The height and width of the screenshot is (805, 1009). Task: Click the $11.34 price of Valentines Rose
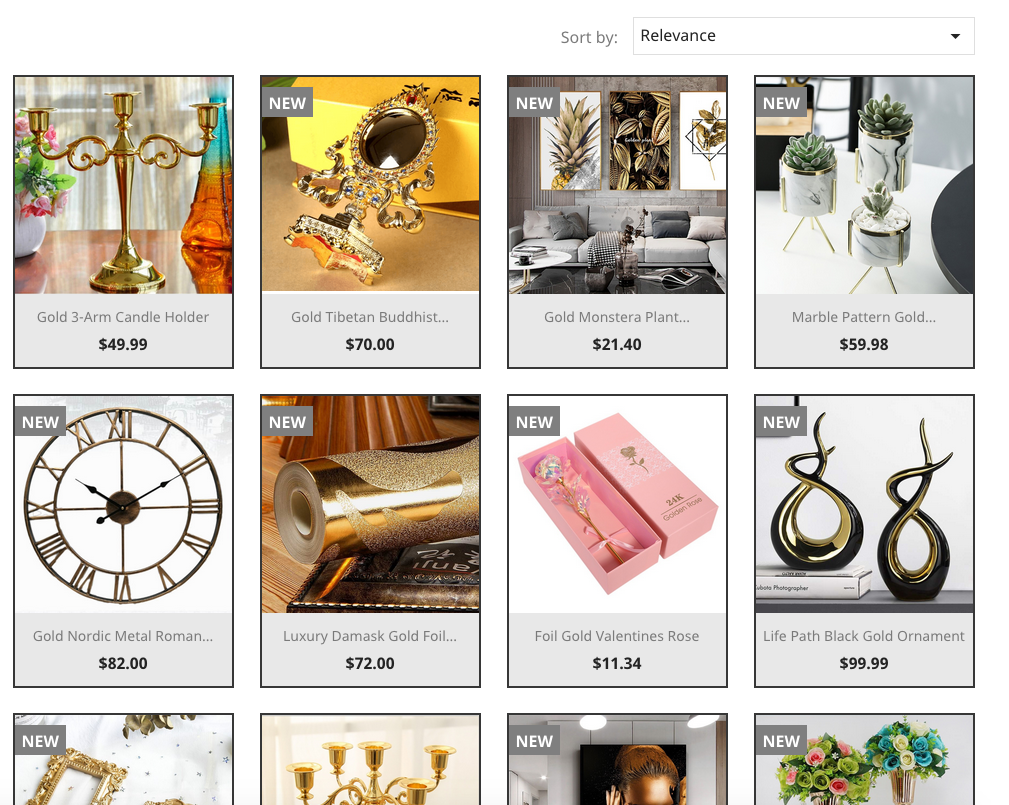(616, 663)
